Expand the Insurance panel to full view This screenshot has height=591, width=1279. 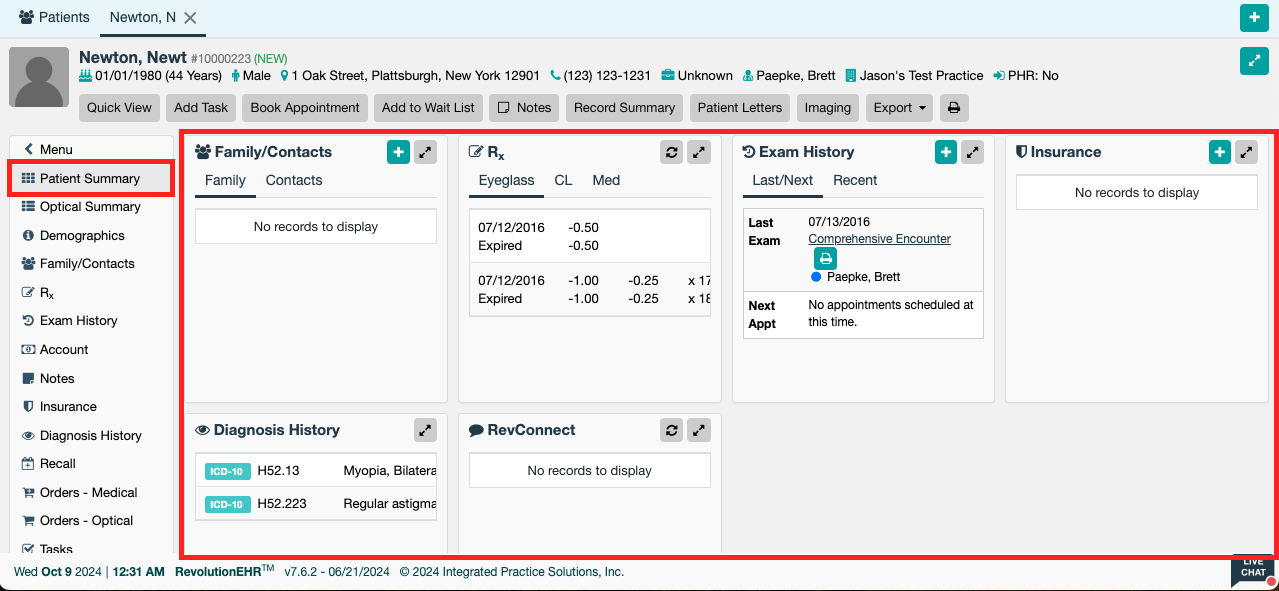pos(1246,152)
